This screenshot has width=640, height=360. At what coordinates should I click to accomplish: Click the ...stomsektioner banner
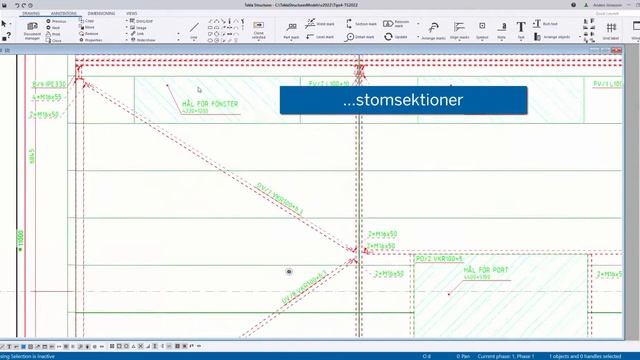(403, 100)
